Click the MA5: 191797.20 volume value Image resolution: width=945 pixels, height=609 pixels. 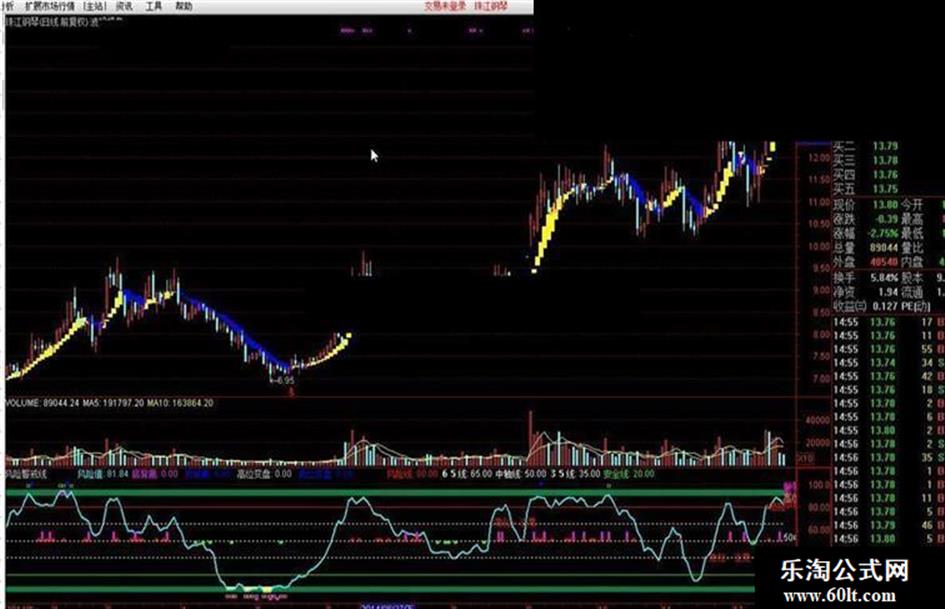(113, 403)
